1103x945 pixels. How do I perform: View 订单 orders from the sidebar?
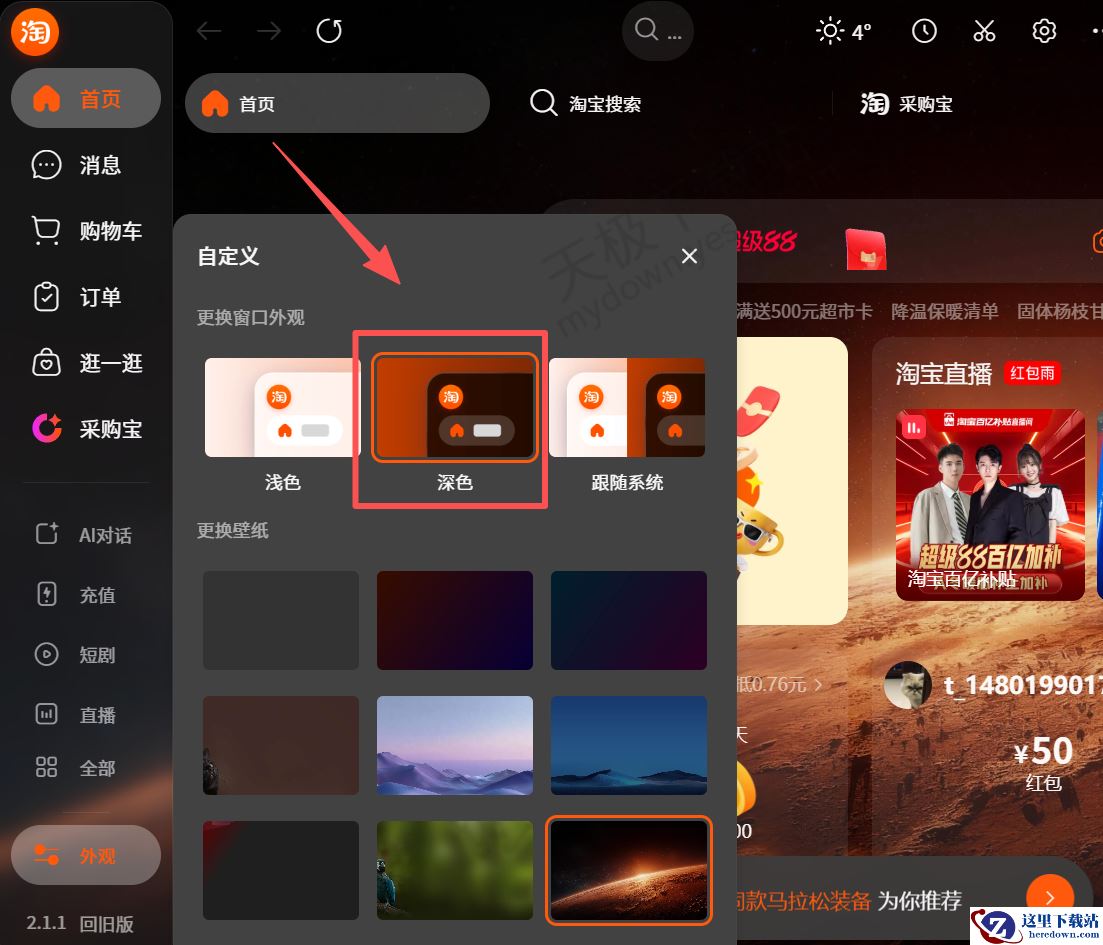point(85,297)
